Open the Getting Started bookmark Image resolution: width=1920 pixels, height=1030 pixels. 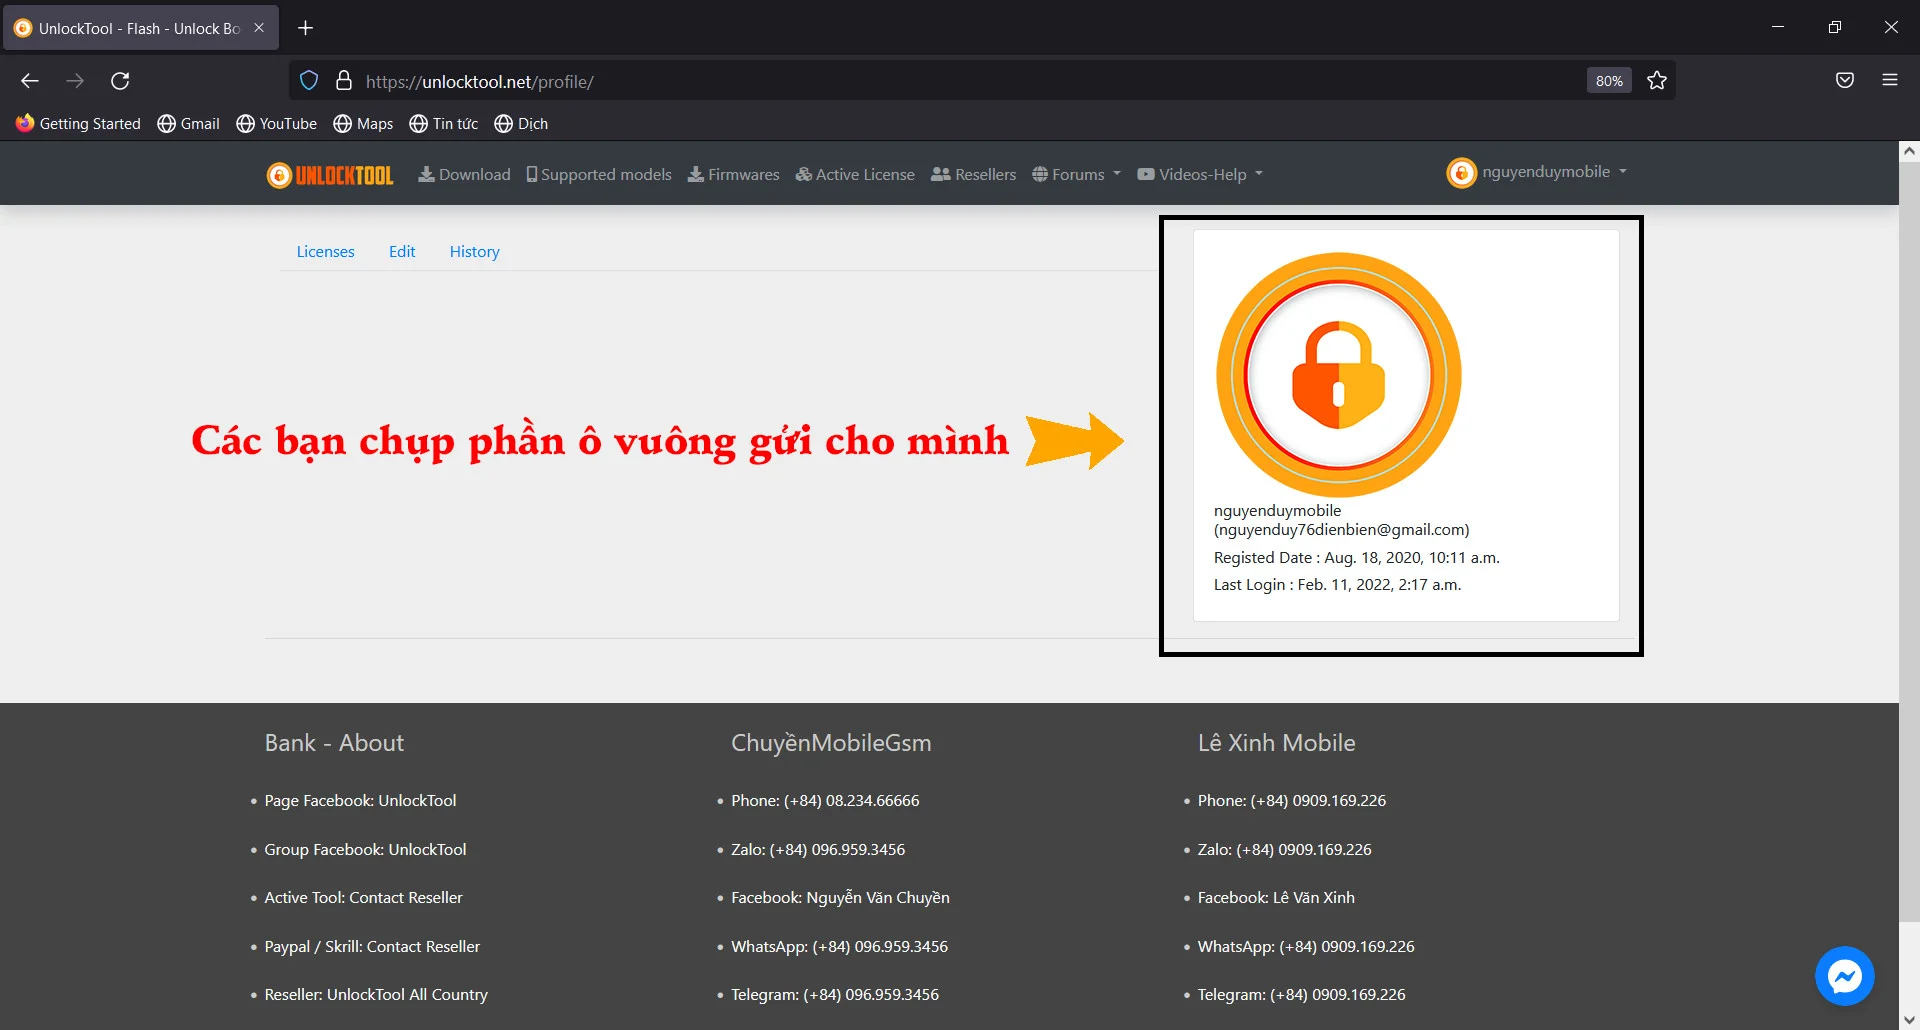pos(78,123)
